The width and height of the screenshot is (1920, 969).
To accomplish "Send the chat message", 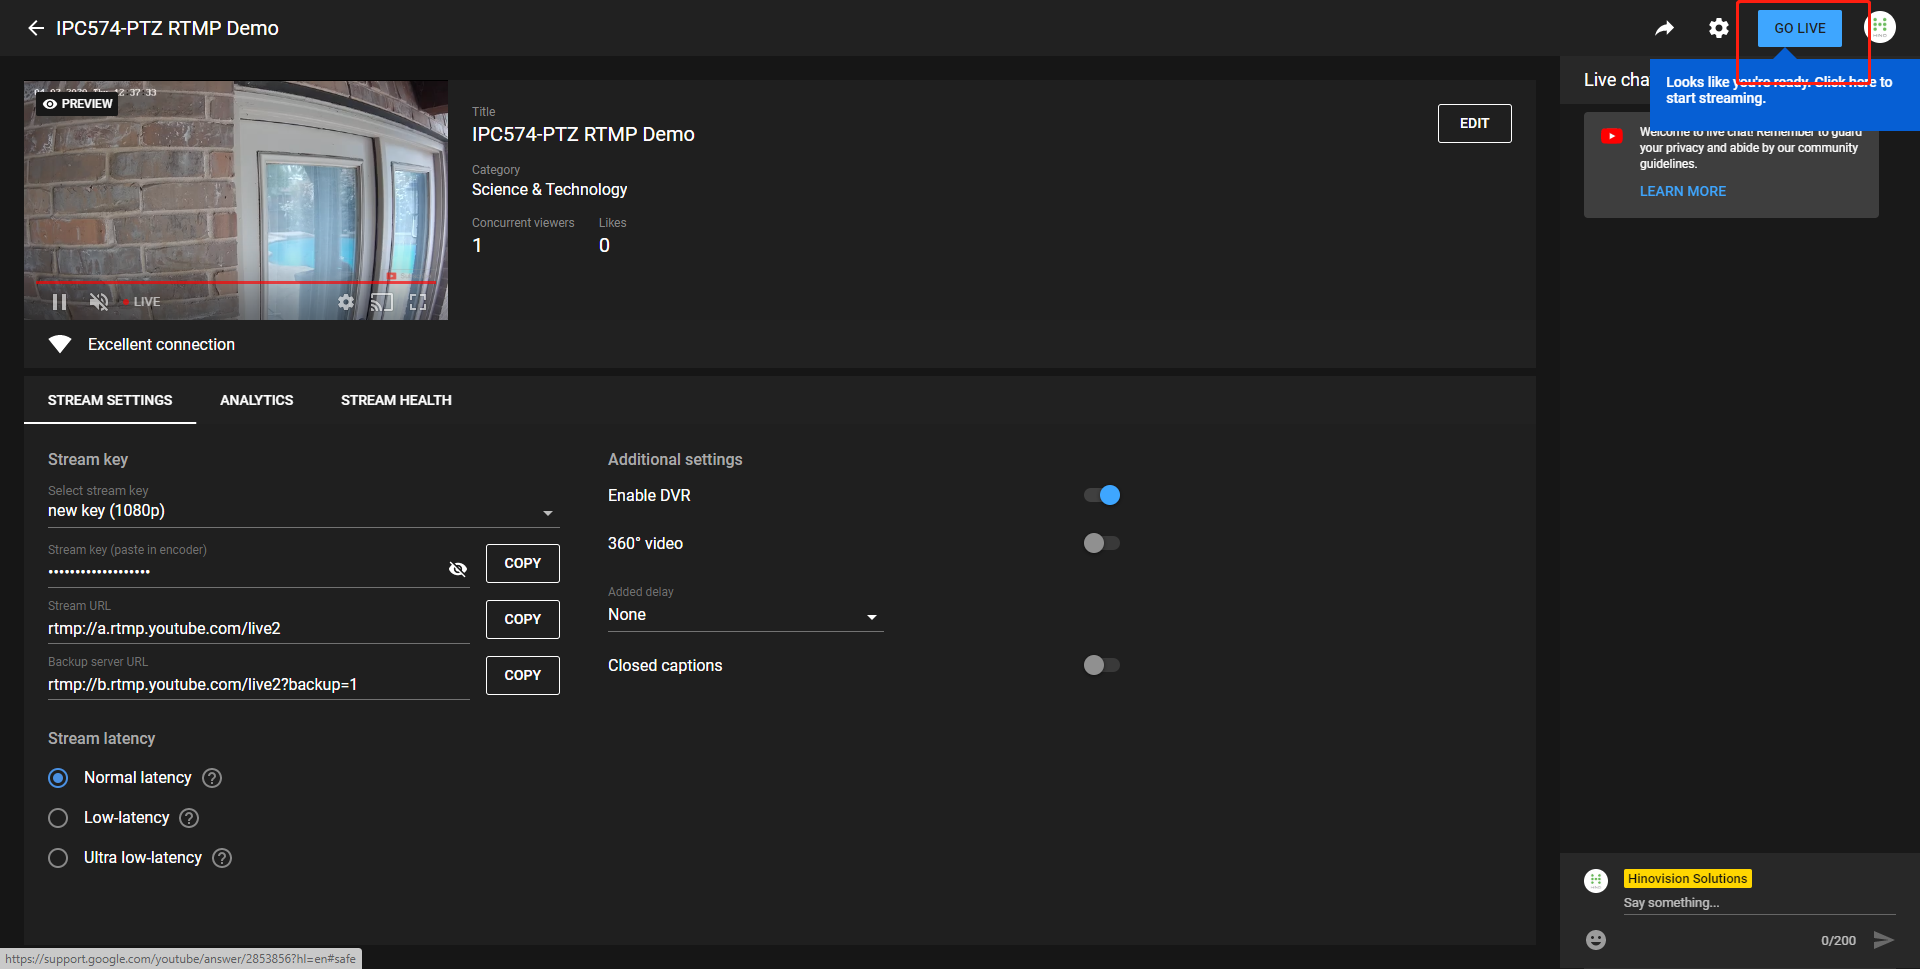I will point(1883,940).
